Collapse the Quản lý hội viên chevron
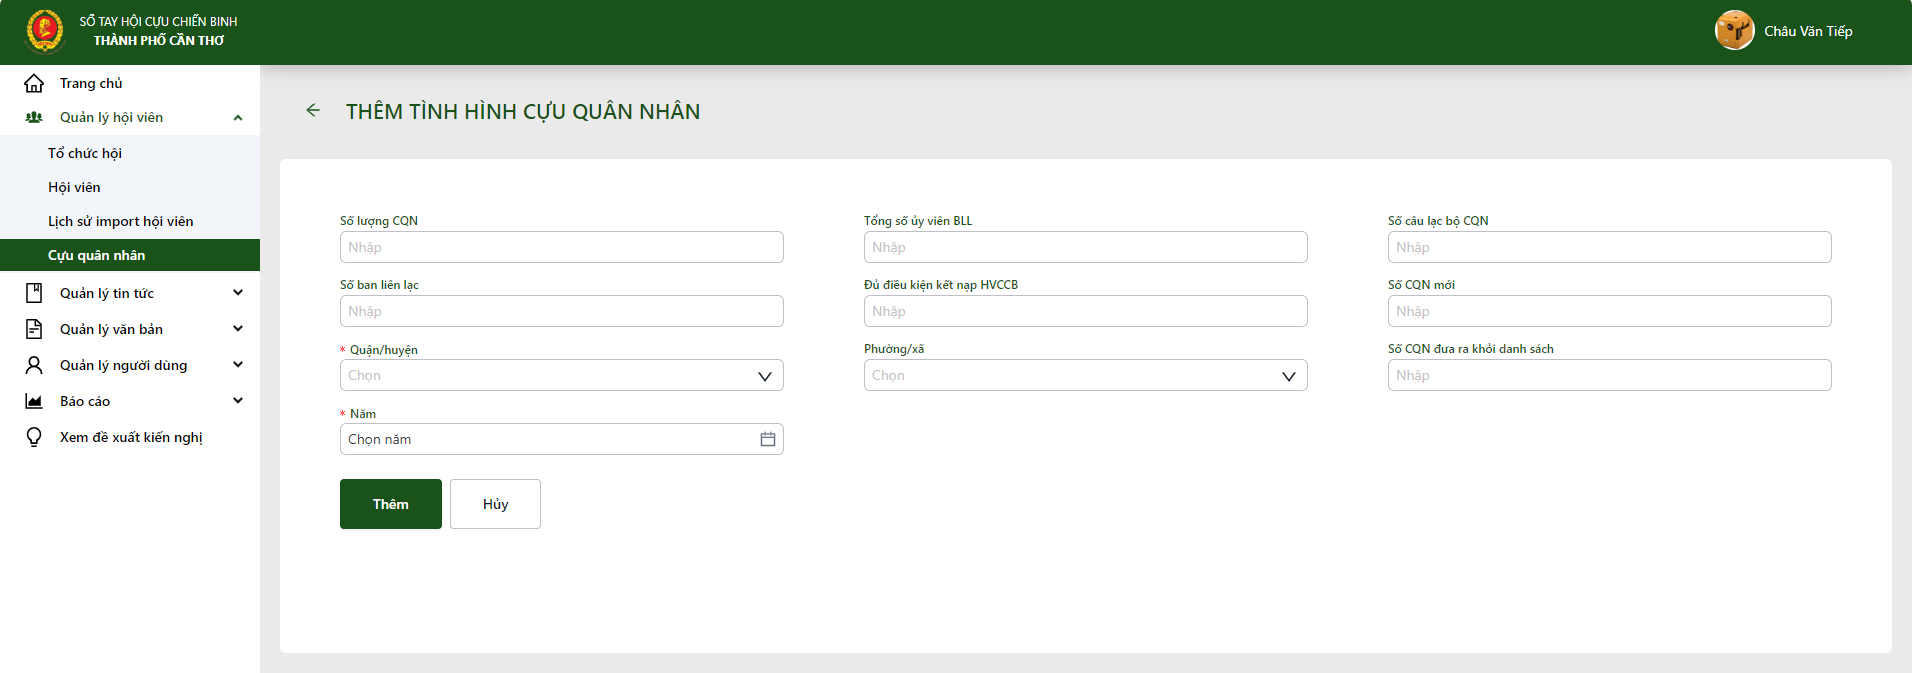The image size is (1912, 673). tap(238, 118)
